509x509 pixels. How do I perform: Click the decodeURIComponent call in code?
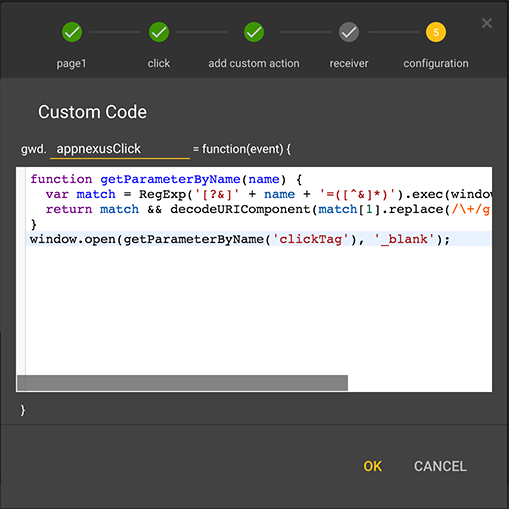(240, 209)
